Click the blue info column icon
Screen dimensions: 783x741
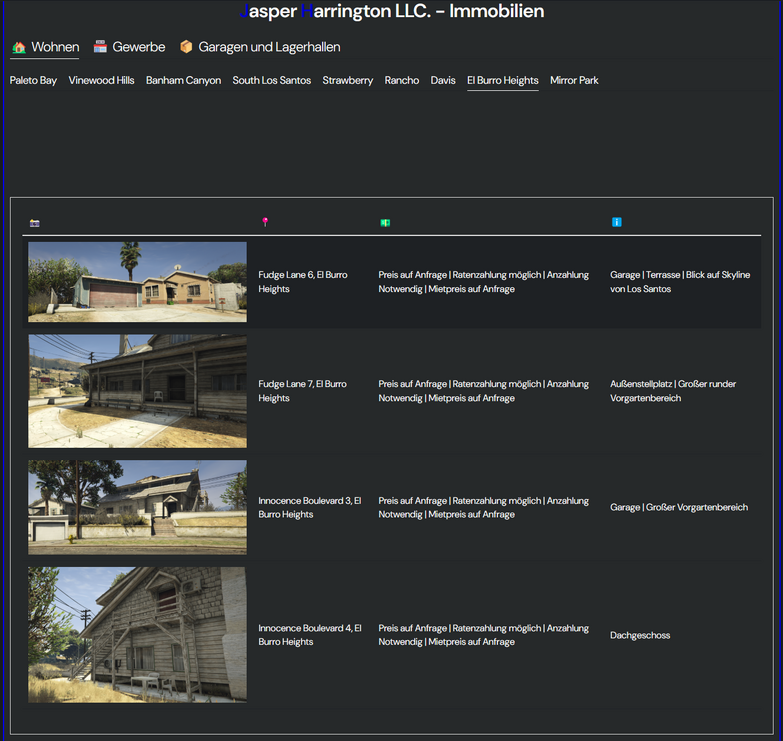(617, 222)
